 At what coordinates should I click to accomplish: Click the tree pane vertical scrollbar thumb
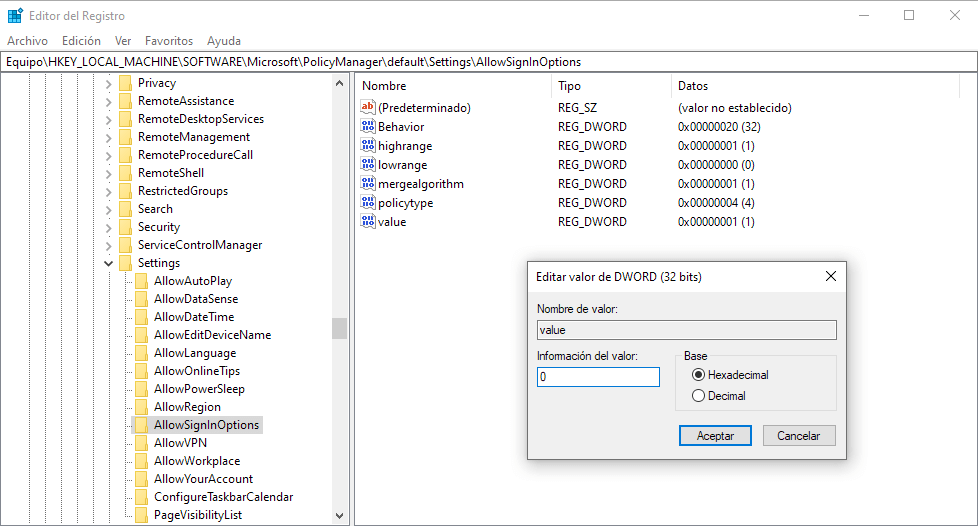click(x=339, y=328)
